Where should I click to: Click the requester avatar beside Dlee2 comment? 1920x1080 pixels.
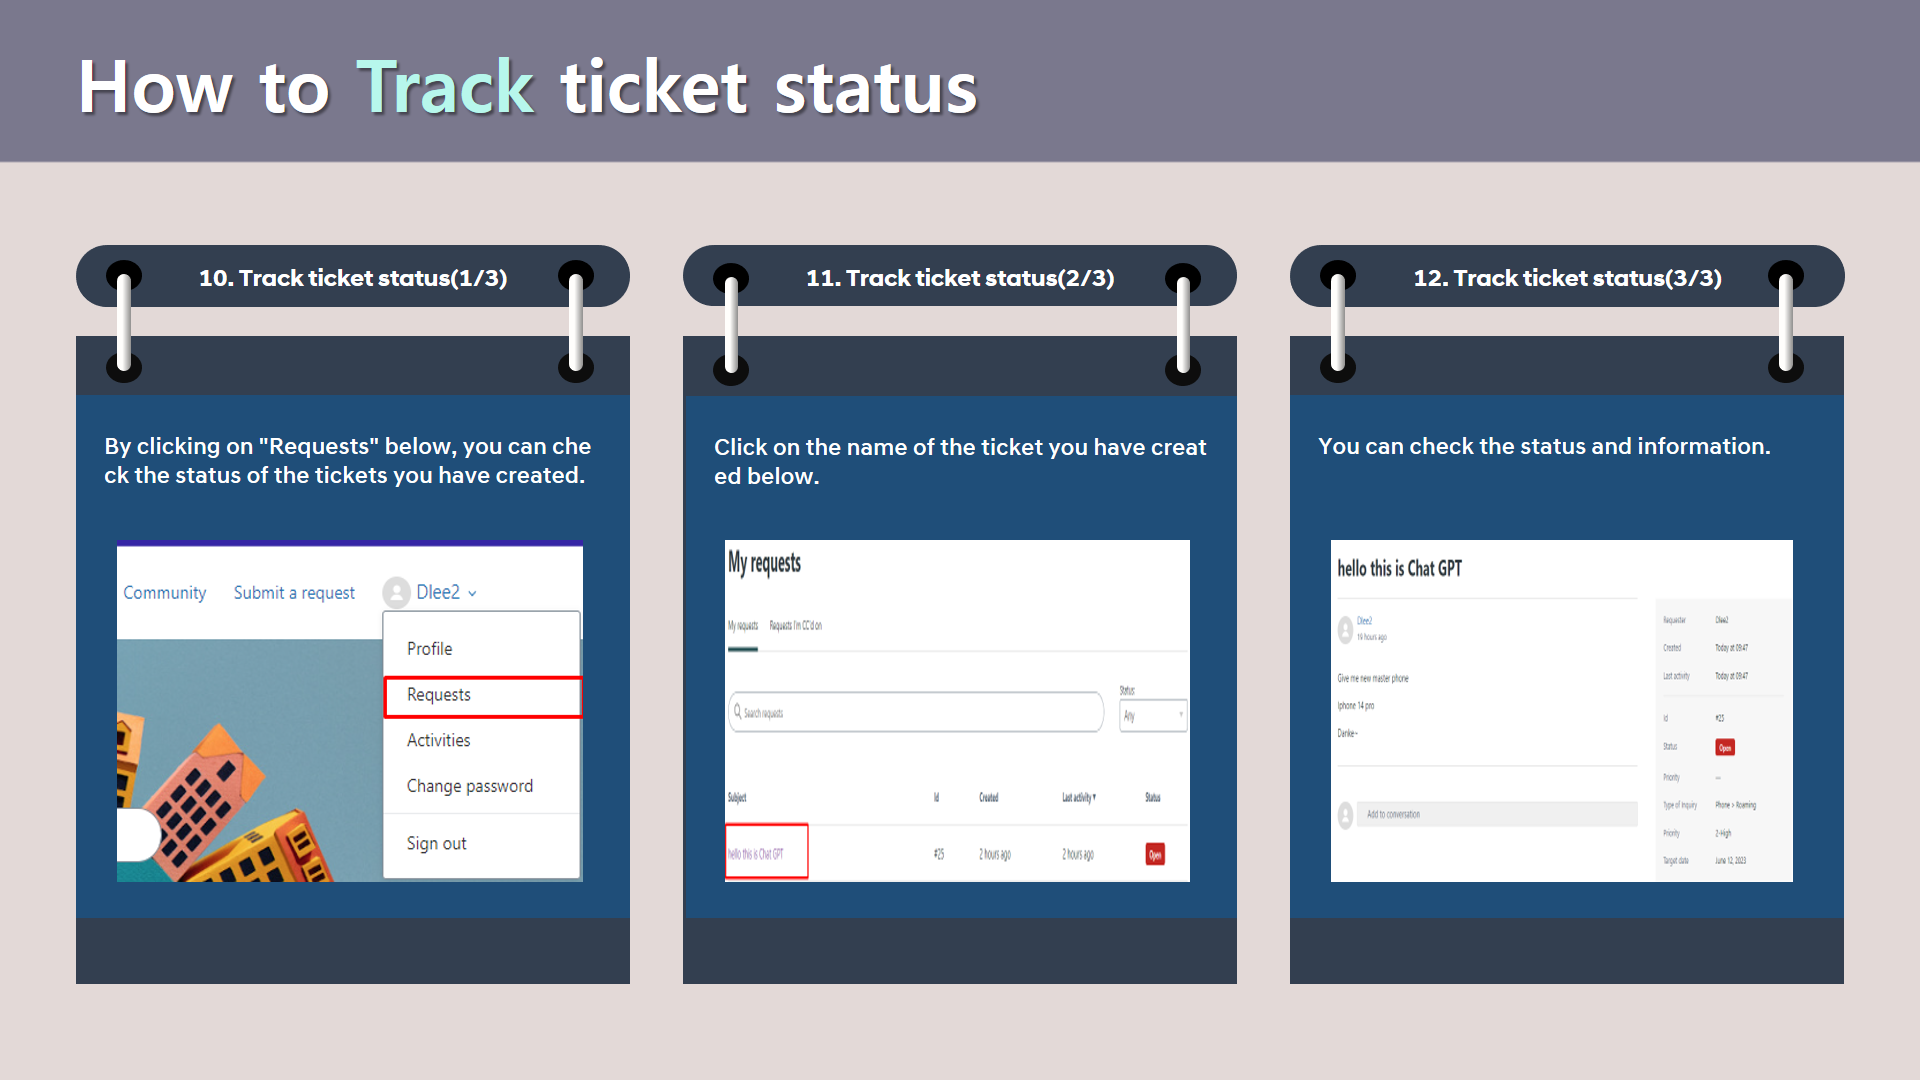coord(1345,629)
